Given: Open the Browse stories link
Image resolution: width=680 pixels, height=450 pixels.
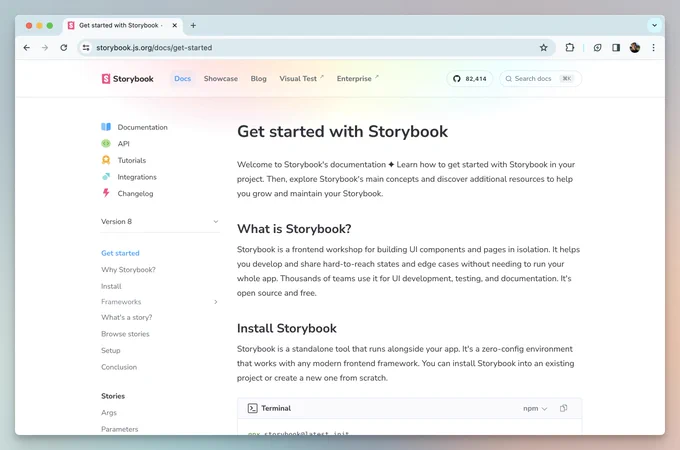Looking at the screenshot, I should click(125, 334).
